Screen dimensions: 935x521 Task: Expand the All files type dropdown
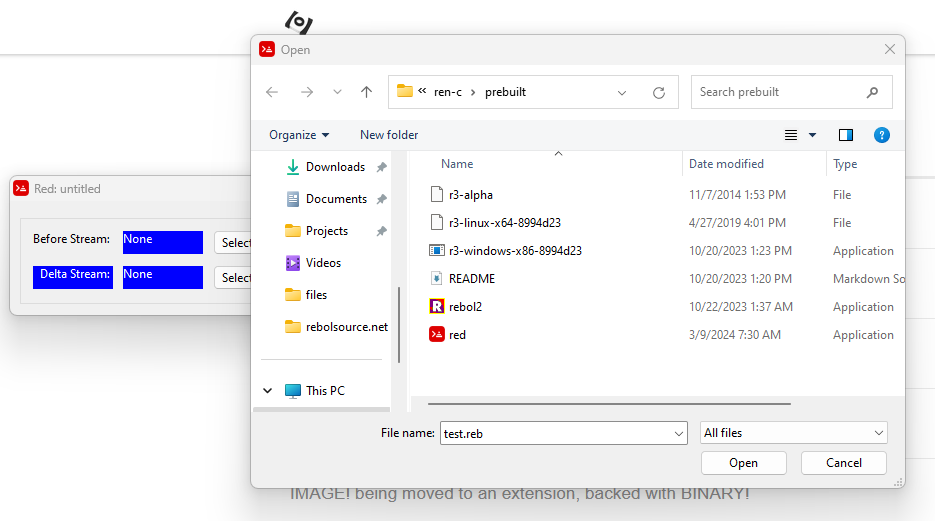pyautogui.click(x=794, y=433)
